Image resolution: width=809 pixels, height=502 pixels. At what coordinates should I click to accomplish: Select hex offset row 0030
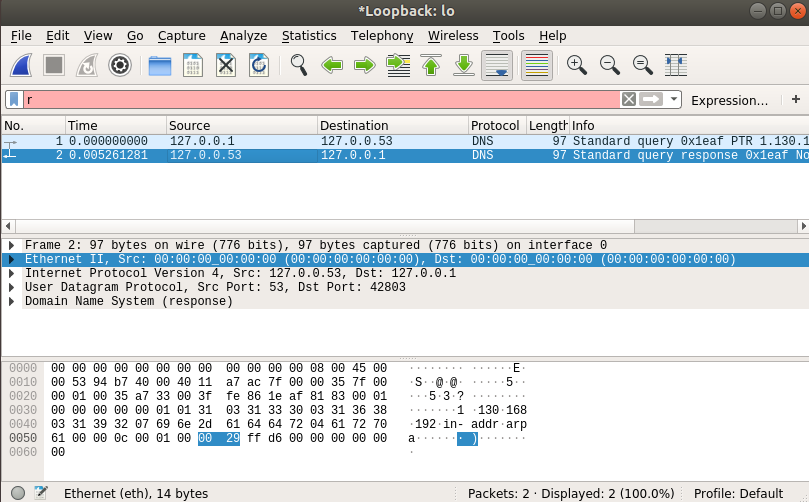[x=23, y=410]
